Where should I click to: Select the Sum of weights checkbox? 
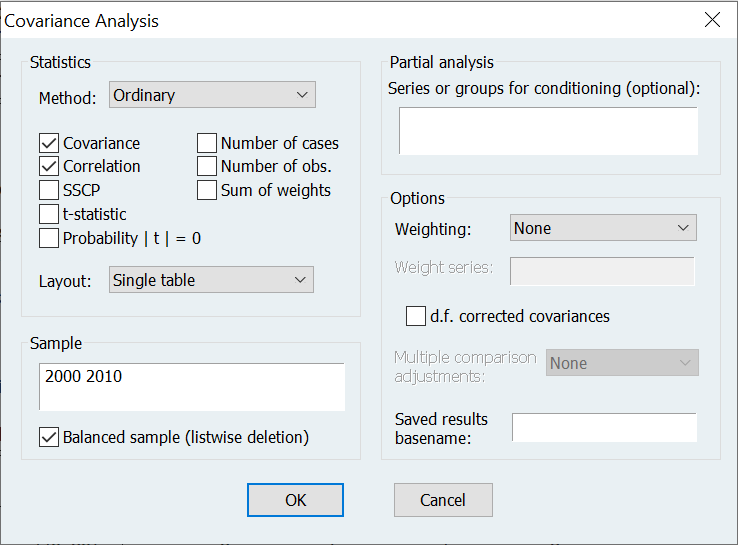[x=207, y=190]
